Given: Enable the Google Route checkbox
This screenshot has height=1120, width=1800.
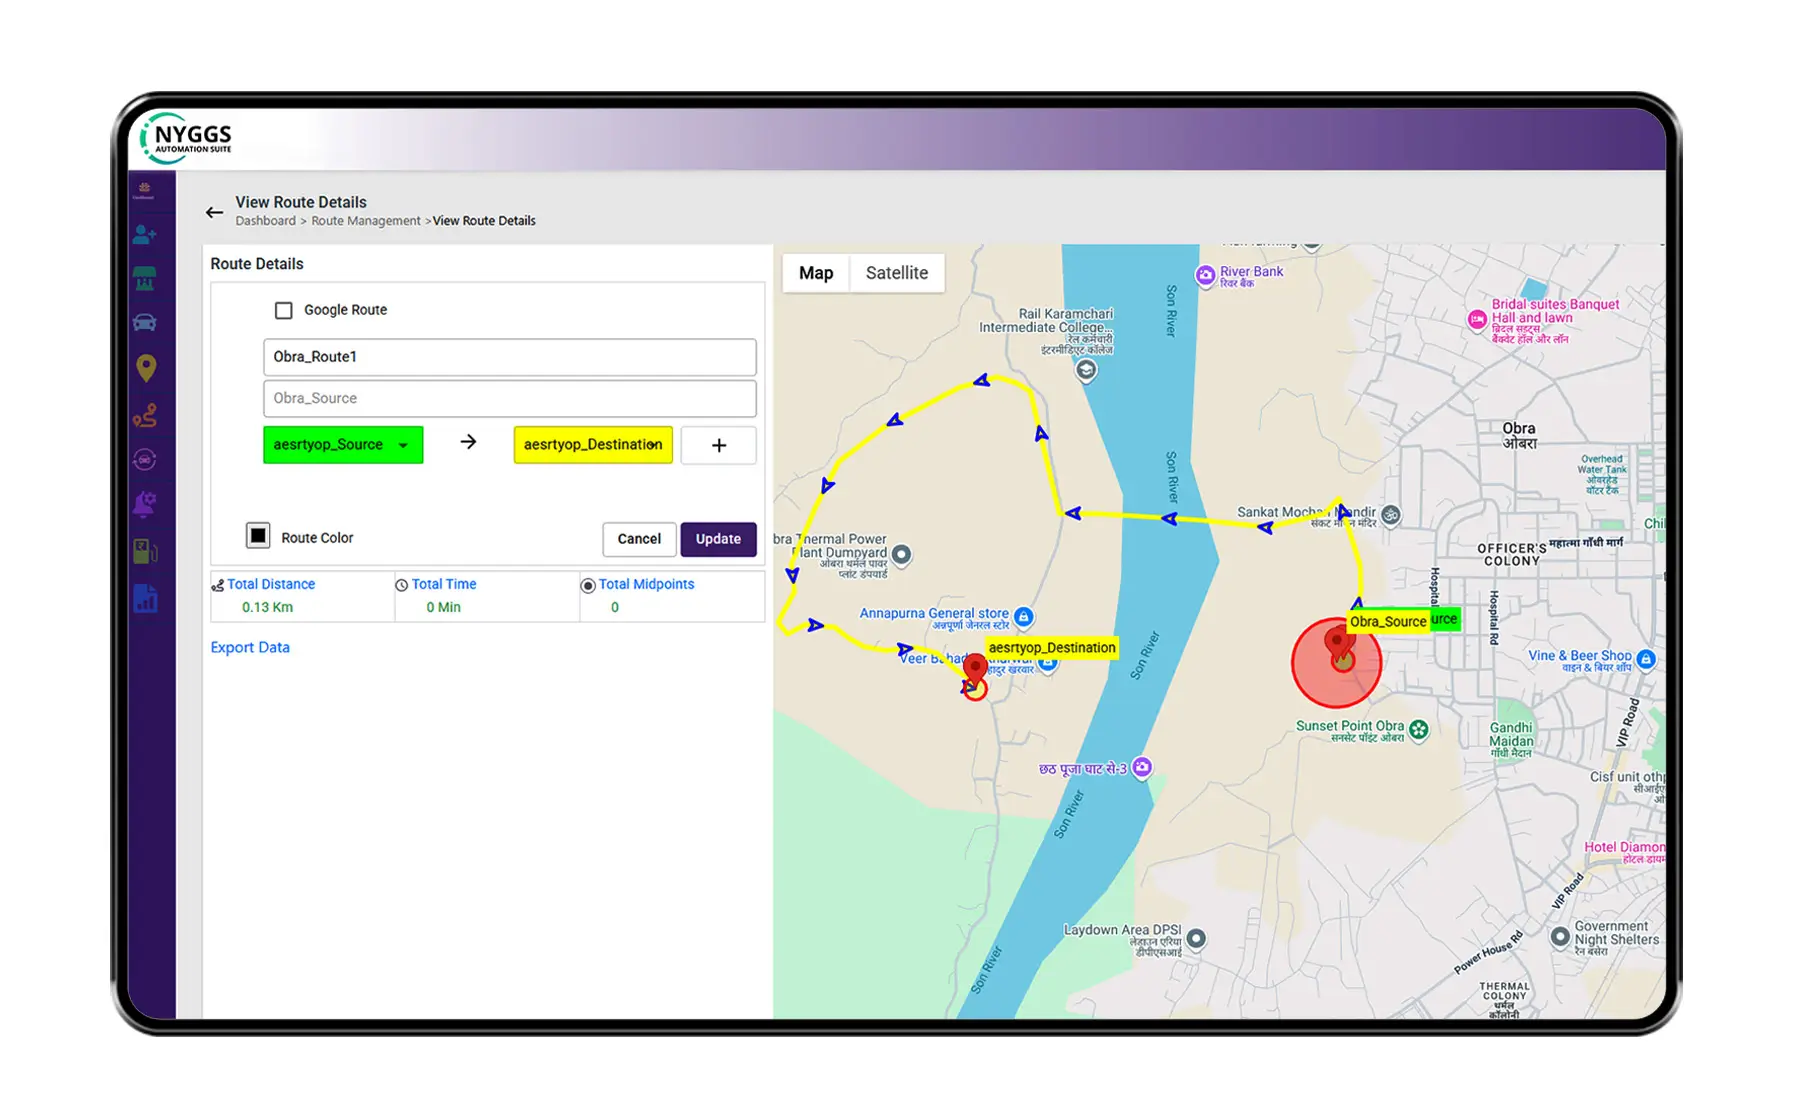Looking at the screenshot, I should [x=284, y=310].
